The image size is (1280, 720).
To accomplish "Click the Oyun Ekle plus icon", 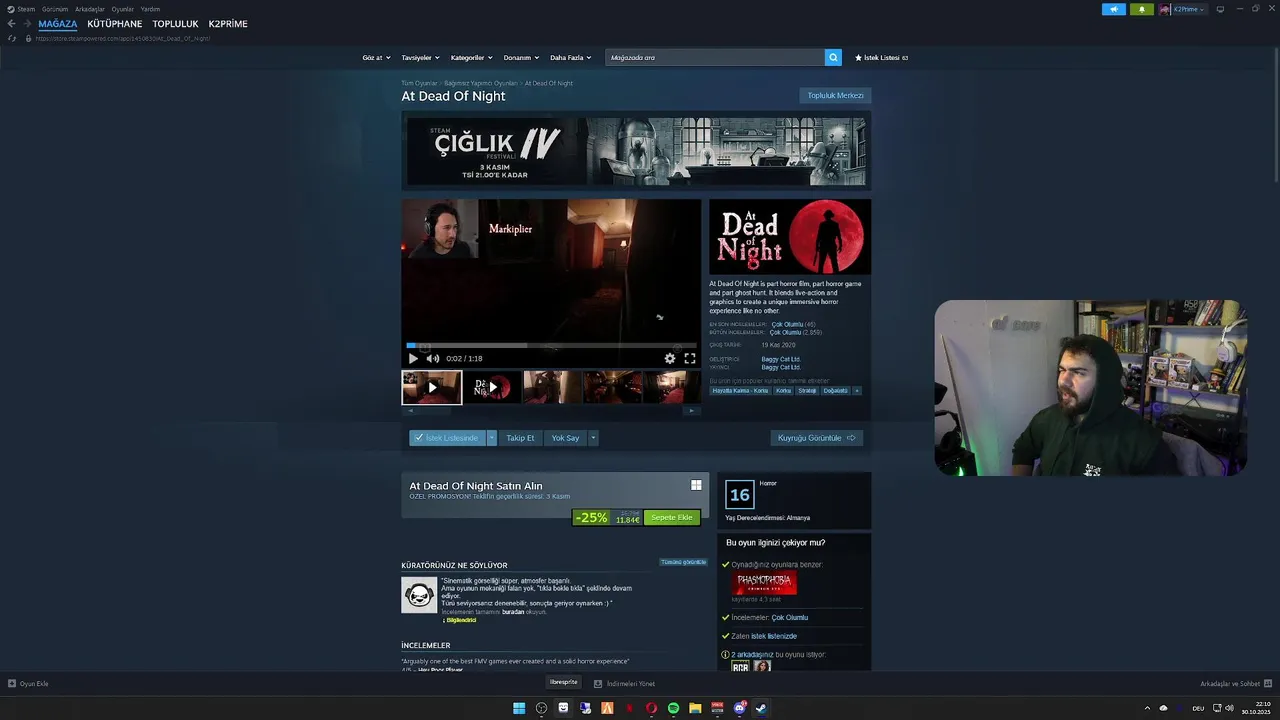I will tap(12, 684).
